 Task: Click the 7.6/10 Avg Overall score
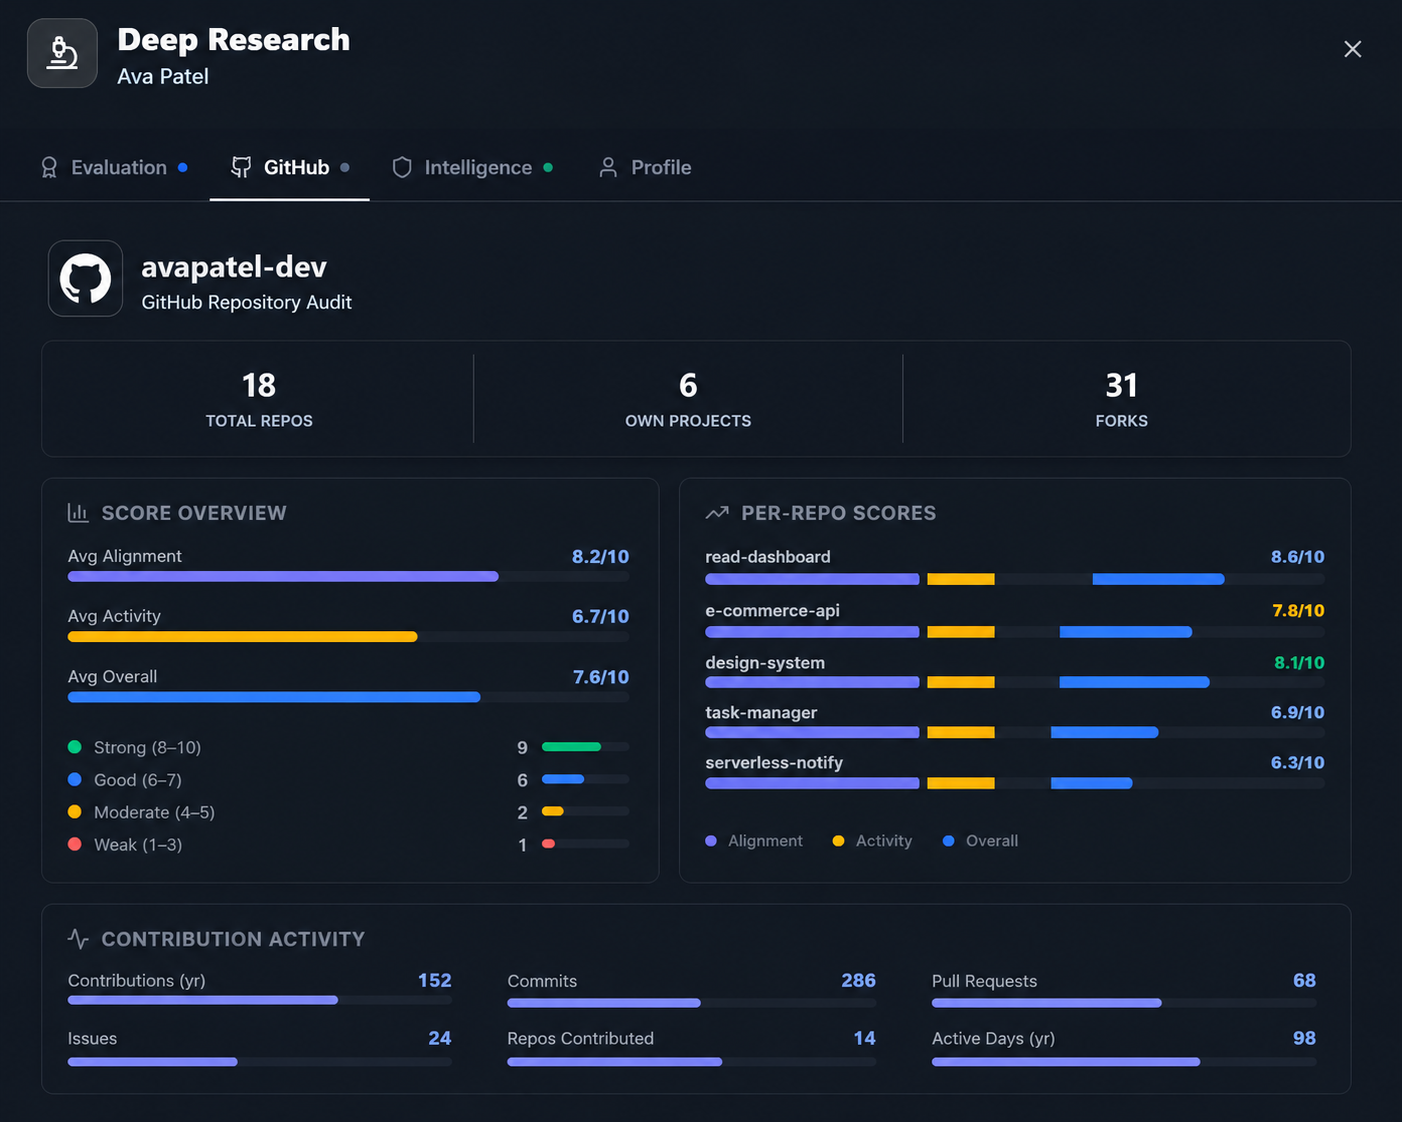coord(600,677)
